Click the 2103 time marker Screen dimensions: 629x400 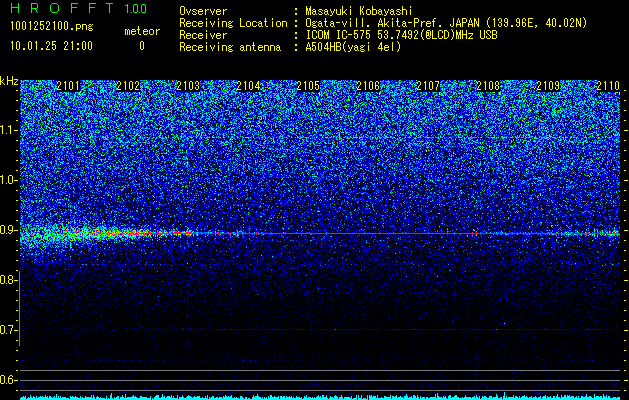pyautogui.click(x=188, y=86)
